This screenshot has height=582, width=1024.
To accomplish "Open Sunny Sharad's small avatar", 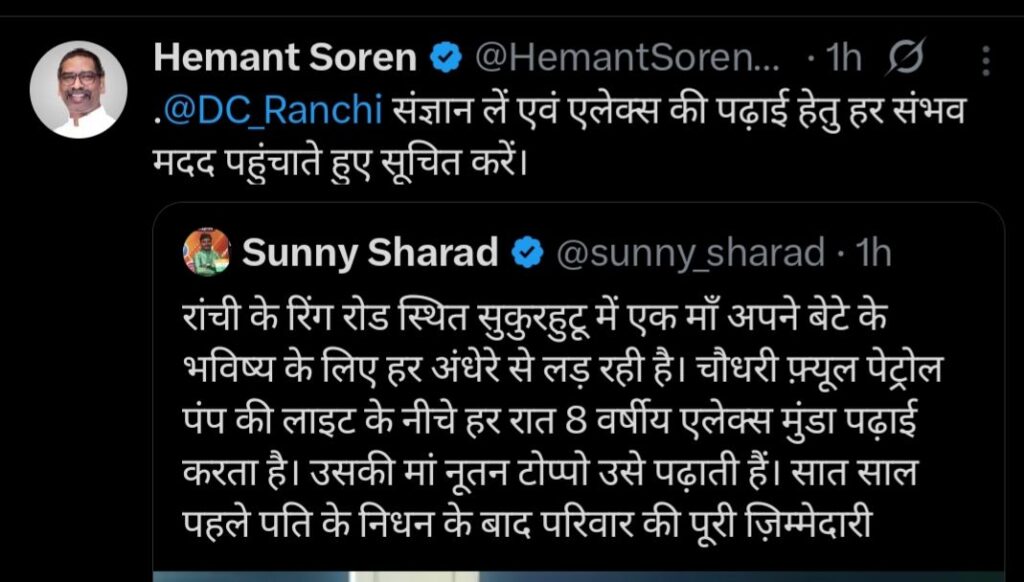I will (x=207, y=253).
